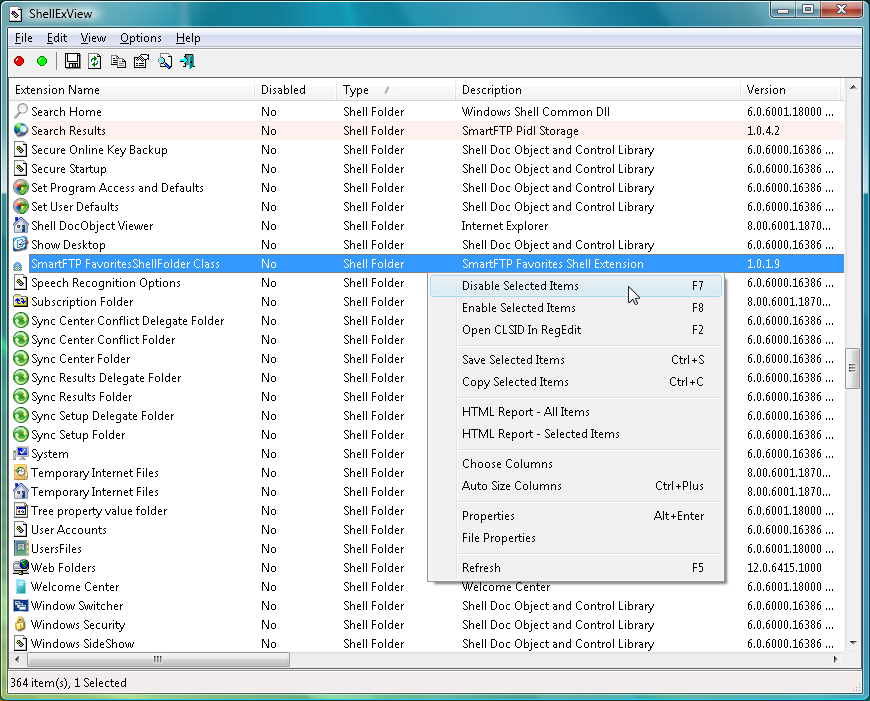This screenshot has width=870, height=701.
Task: Click the horizontal scrollbar left arrow
Action: coord(17,659)
